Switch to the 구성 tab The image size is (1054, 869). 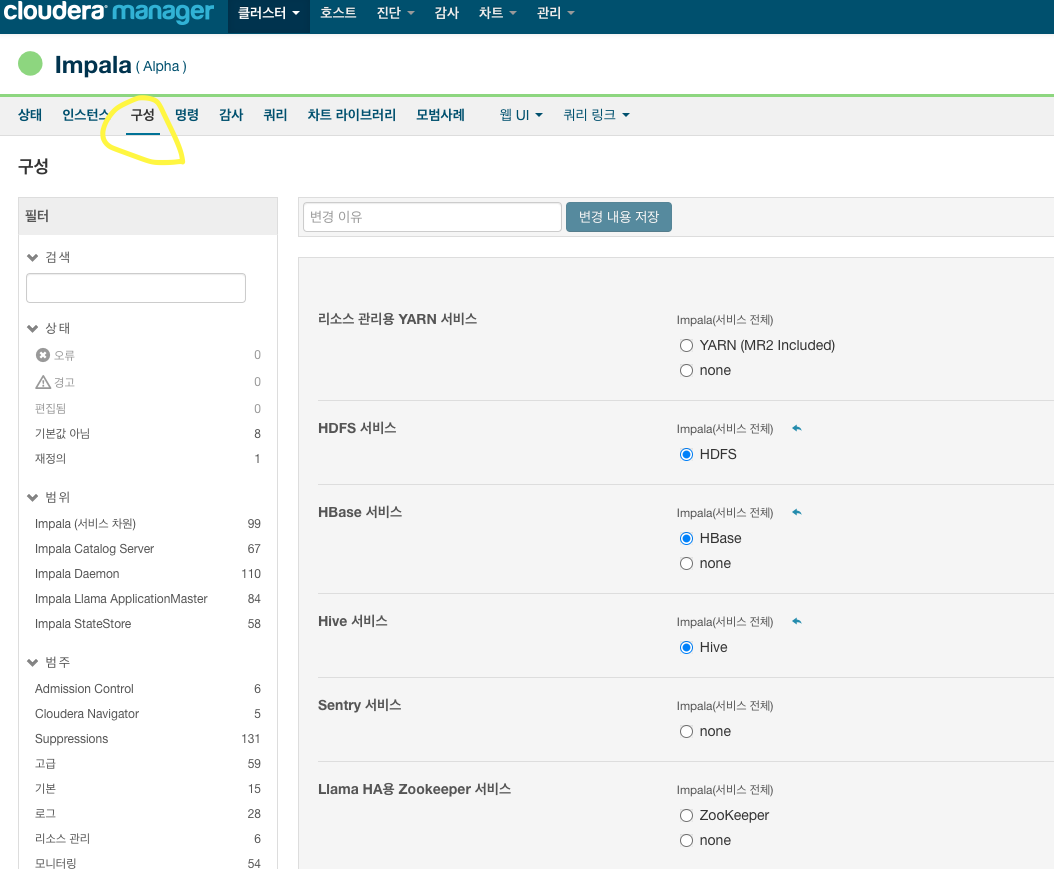click(x=143, y=115)
